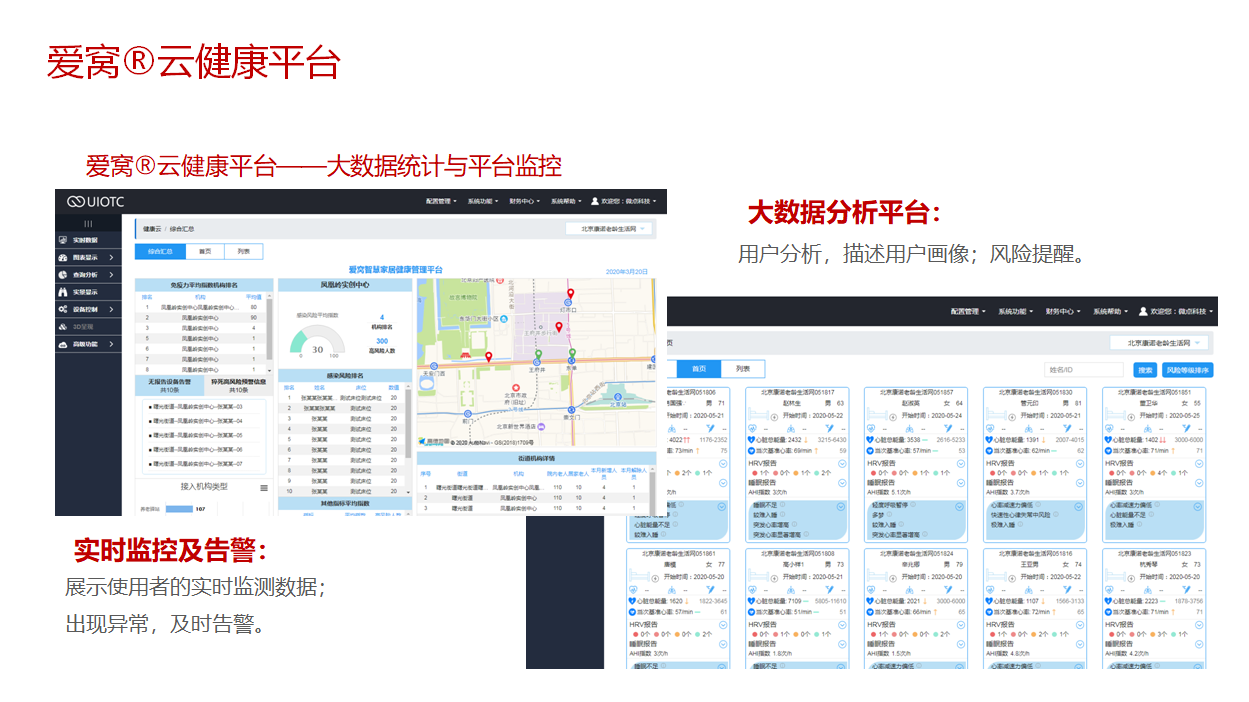The image size is (1249, 702).
Task: Expand HRV报告 in card 051823
Action: 1199,623
